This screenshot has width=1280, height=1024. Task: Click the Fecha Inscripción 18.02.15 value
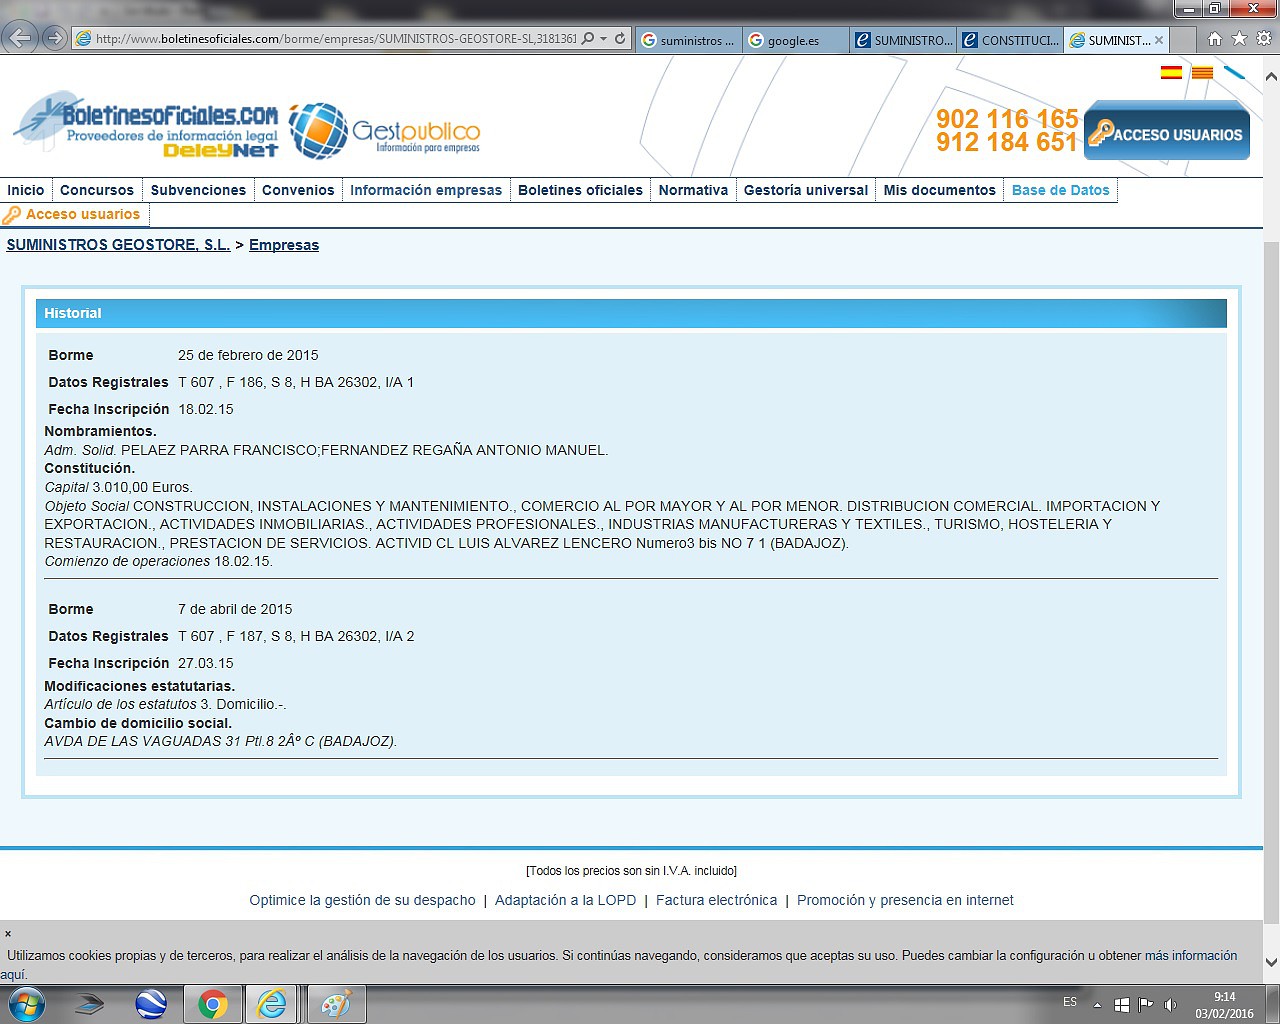206,409
